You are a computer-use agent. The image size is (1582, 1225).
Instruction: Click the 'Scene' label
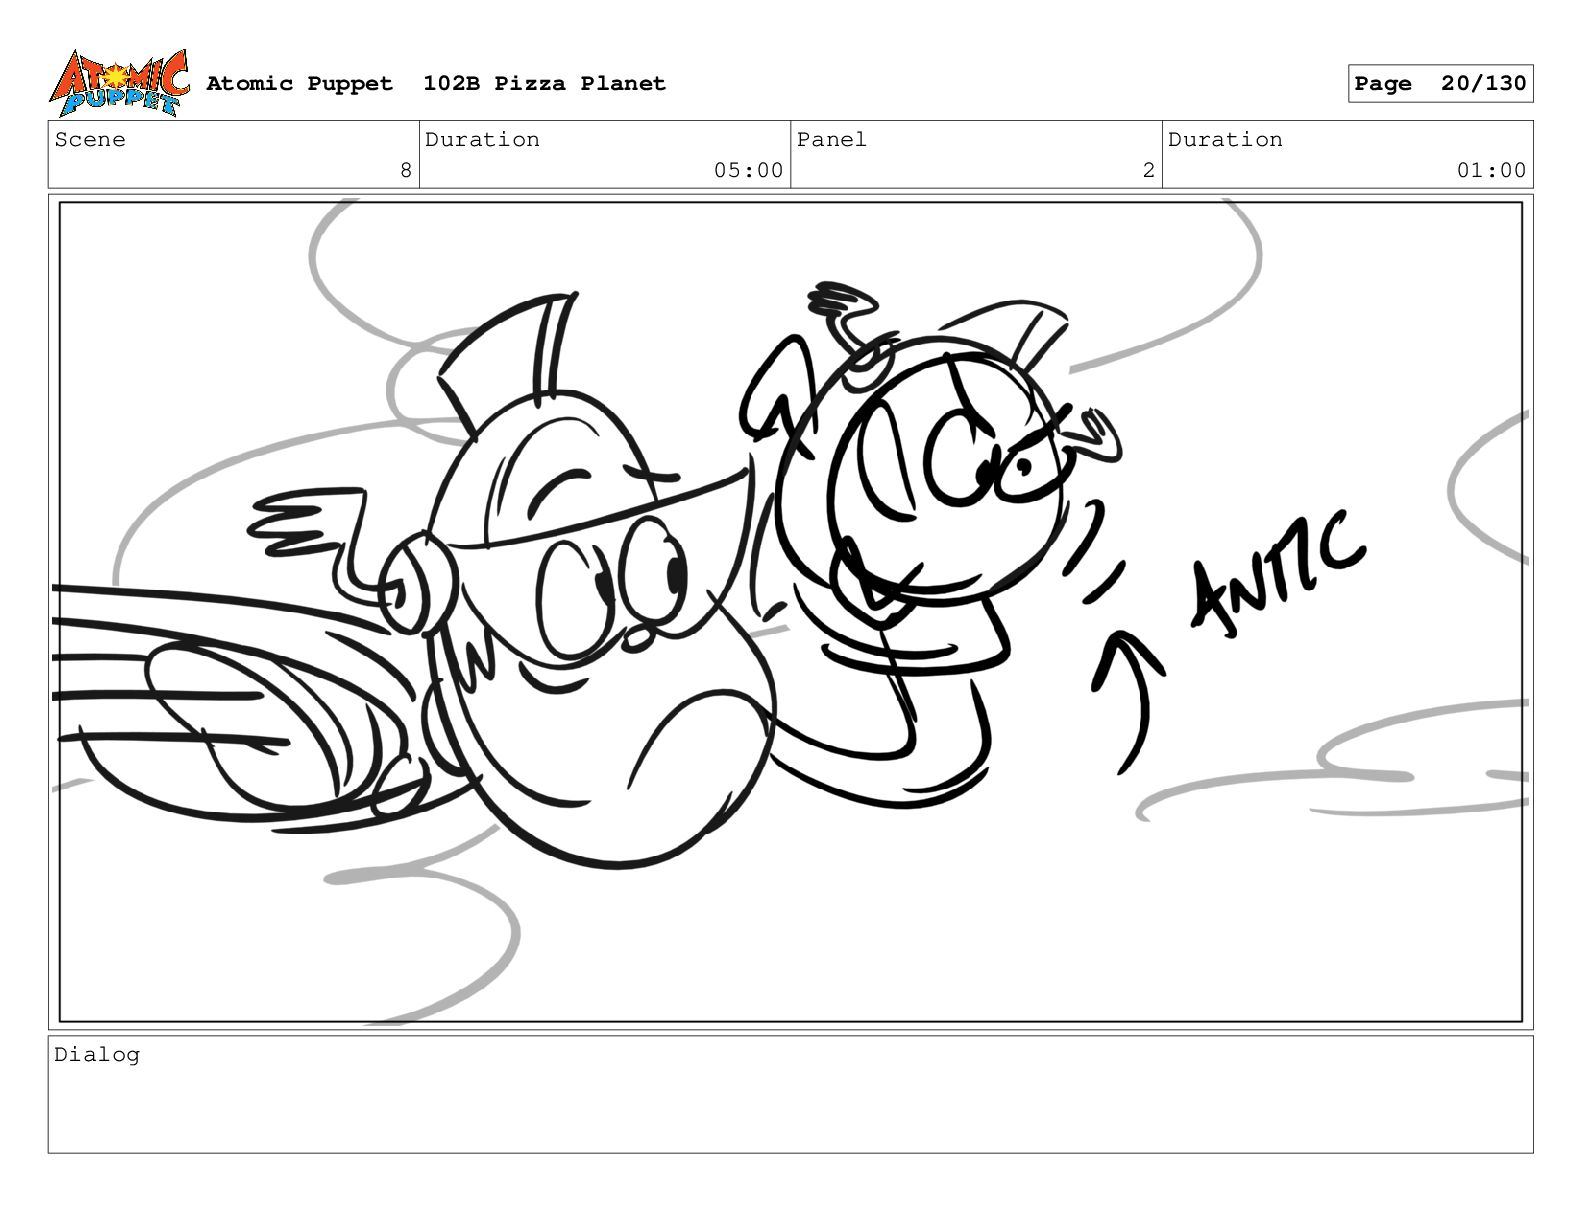click(x=90, y=140)
